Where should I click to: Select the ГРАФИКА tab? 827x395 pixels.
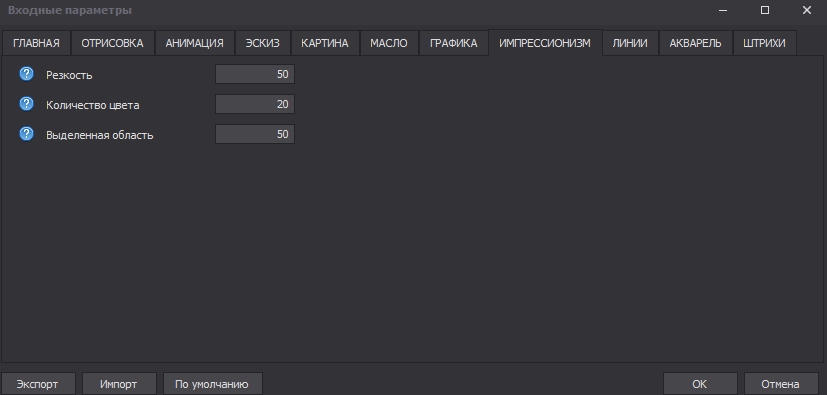tap(454, 43)
